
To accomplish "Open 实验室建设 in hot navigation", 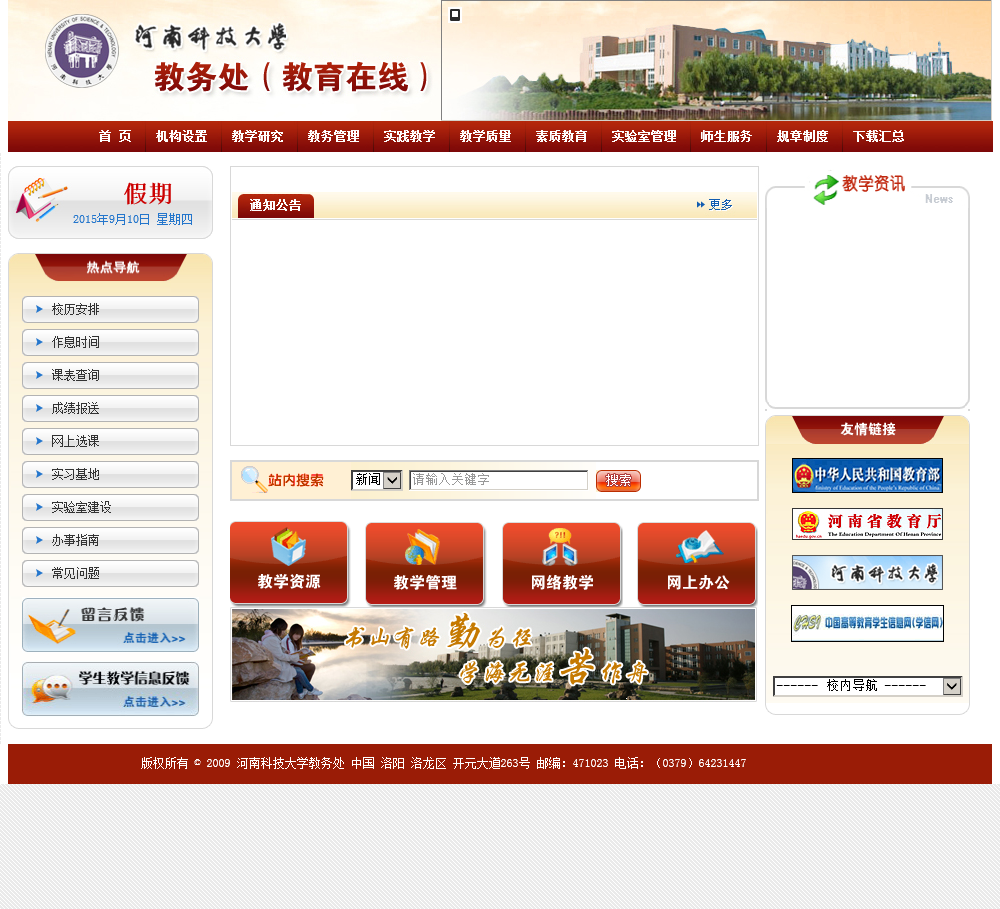I will (x=110, y=507).
